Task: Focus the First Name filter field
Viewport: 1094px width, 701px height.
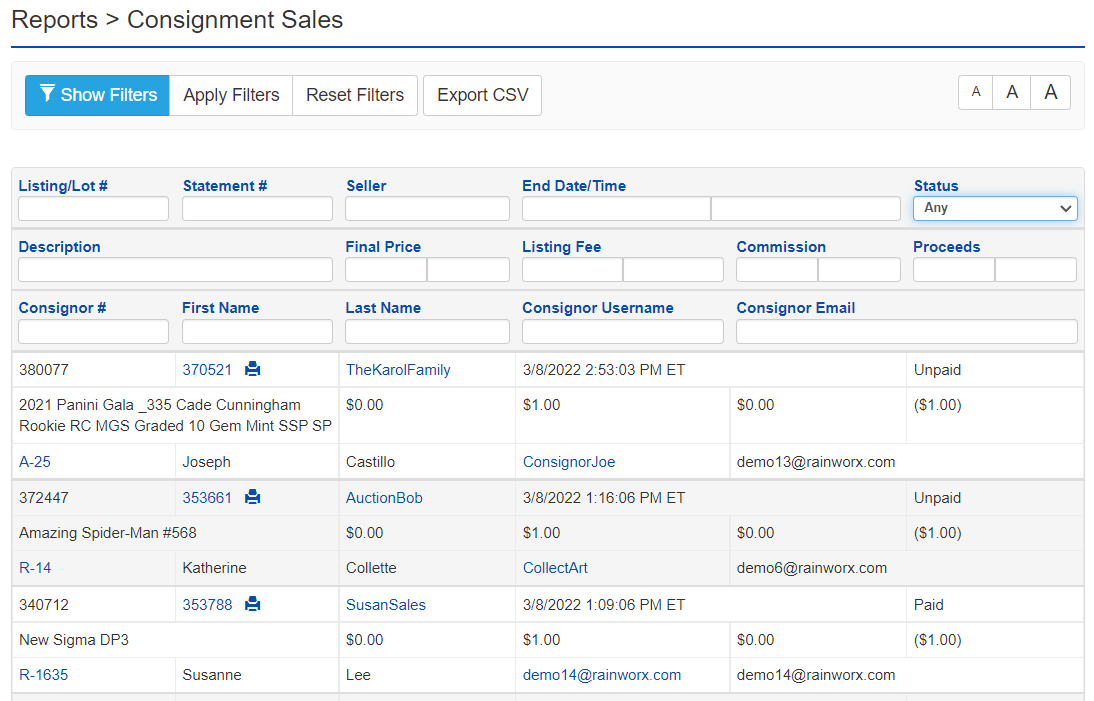Action: 257,331
